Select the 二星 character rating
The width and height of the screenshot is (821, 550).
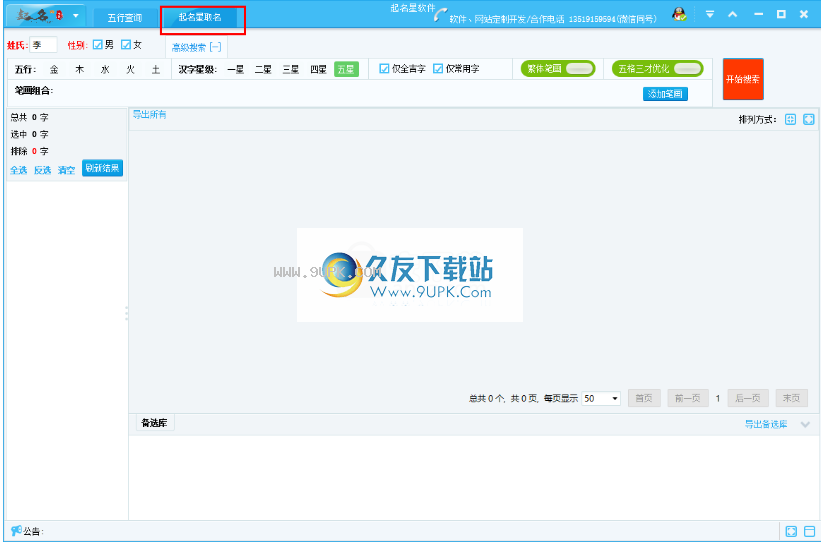[263, 69]
